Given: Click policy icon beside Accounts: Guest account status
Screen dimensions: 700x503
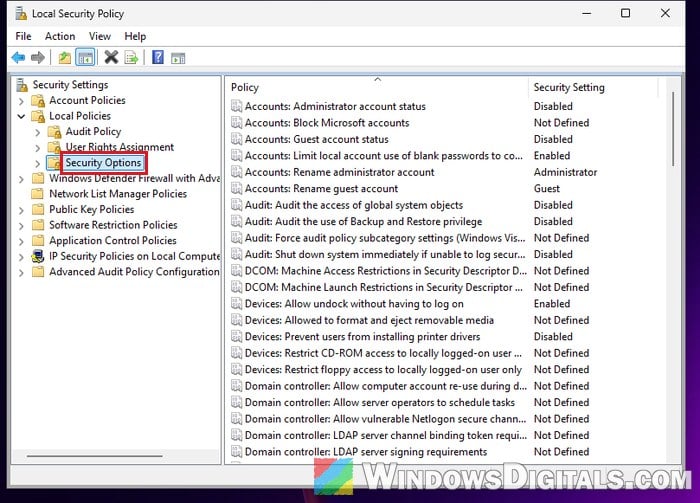Looking at the screenshot, I should pos(236,139).
